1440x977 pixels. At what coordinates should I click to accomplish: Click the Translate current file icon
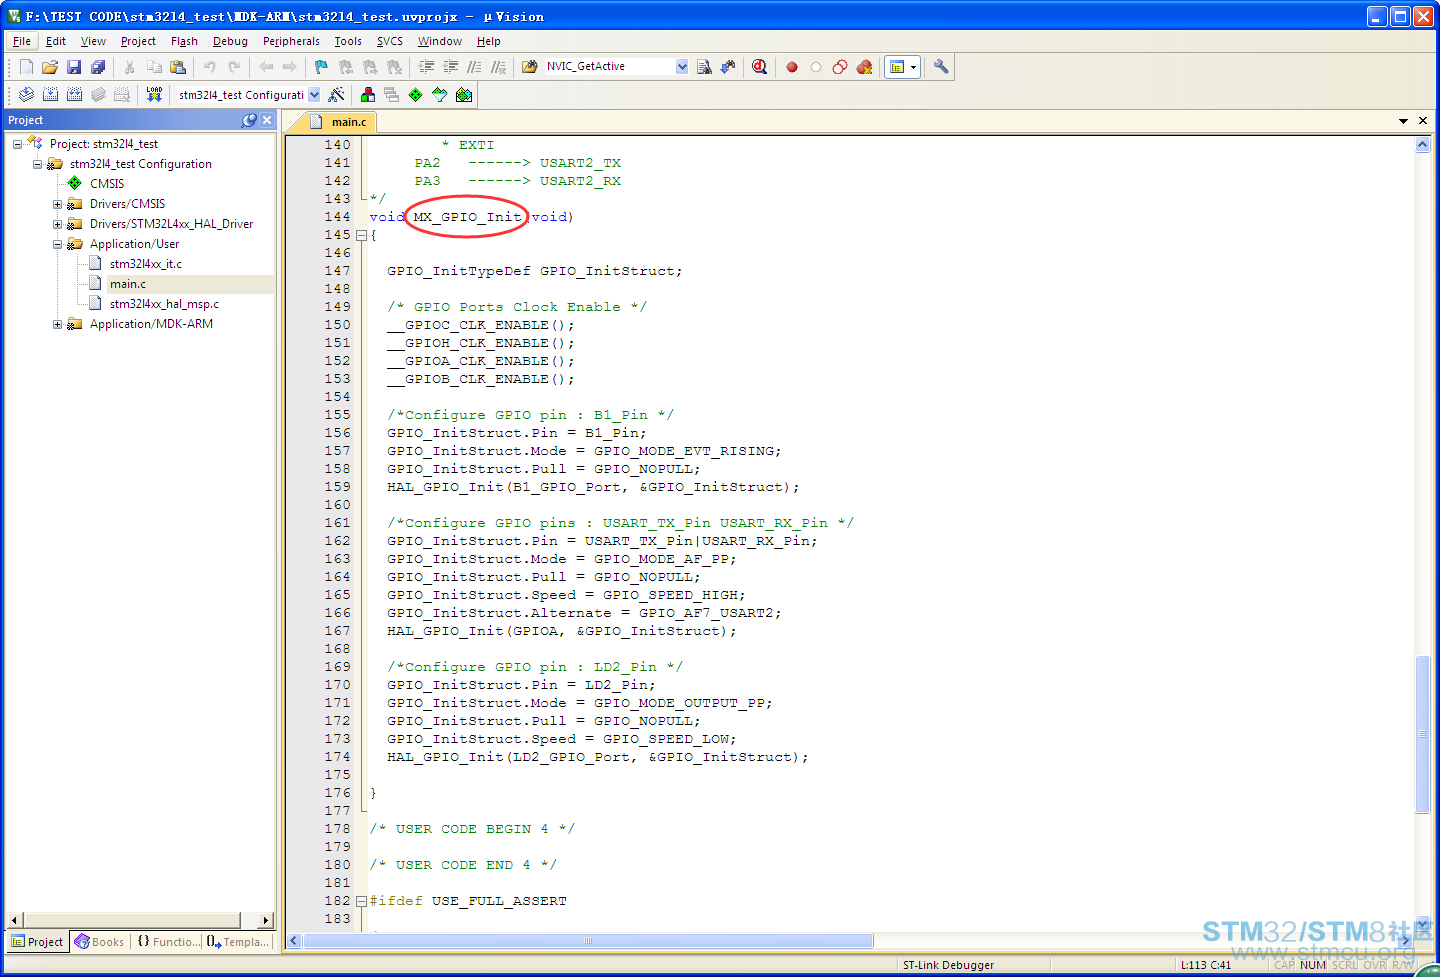[26, 95]
